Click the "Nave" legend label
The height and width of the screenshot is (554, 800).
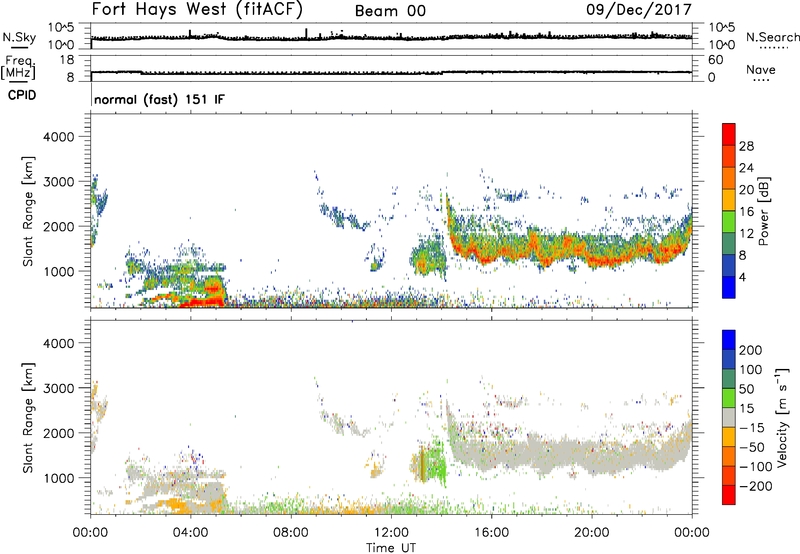(761, 69)
